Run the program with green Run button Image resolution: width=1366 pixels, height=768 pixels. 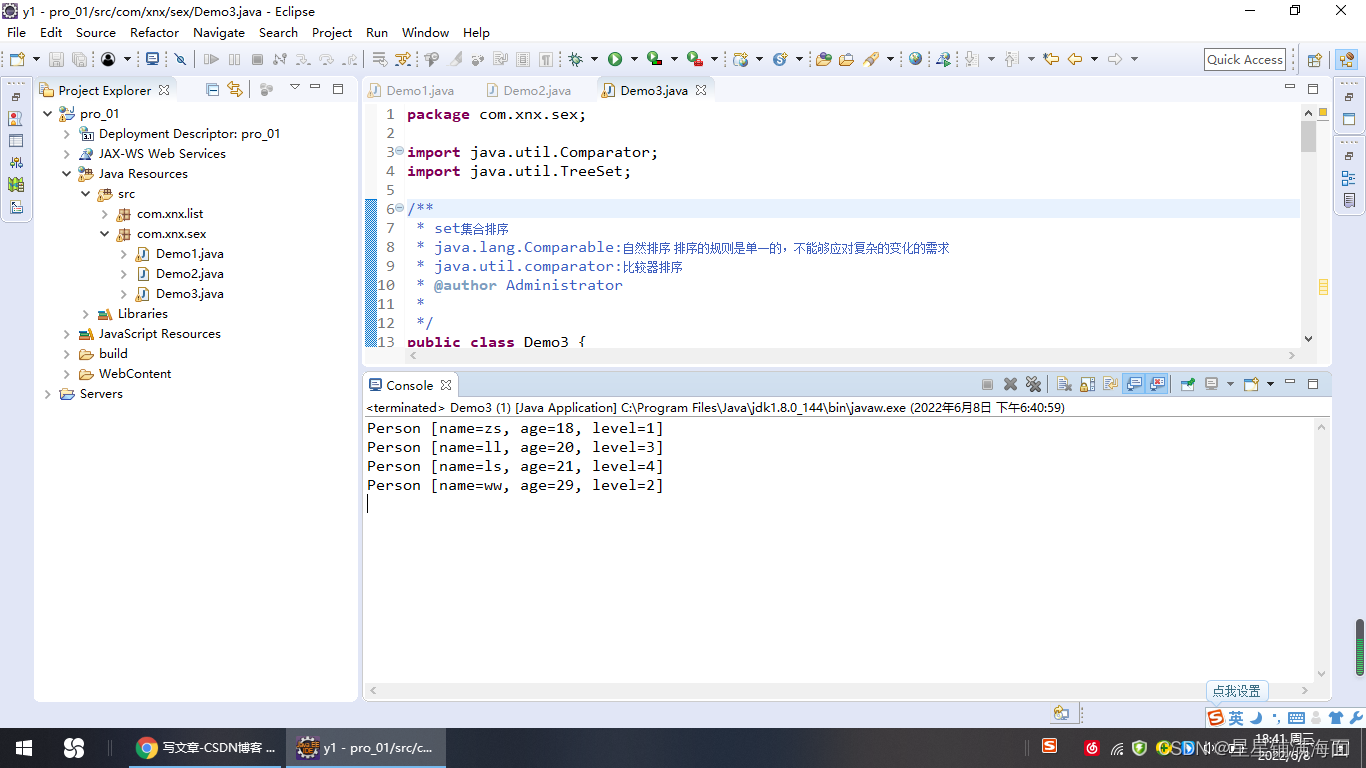615,59
